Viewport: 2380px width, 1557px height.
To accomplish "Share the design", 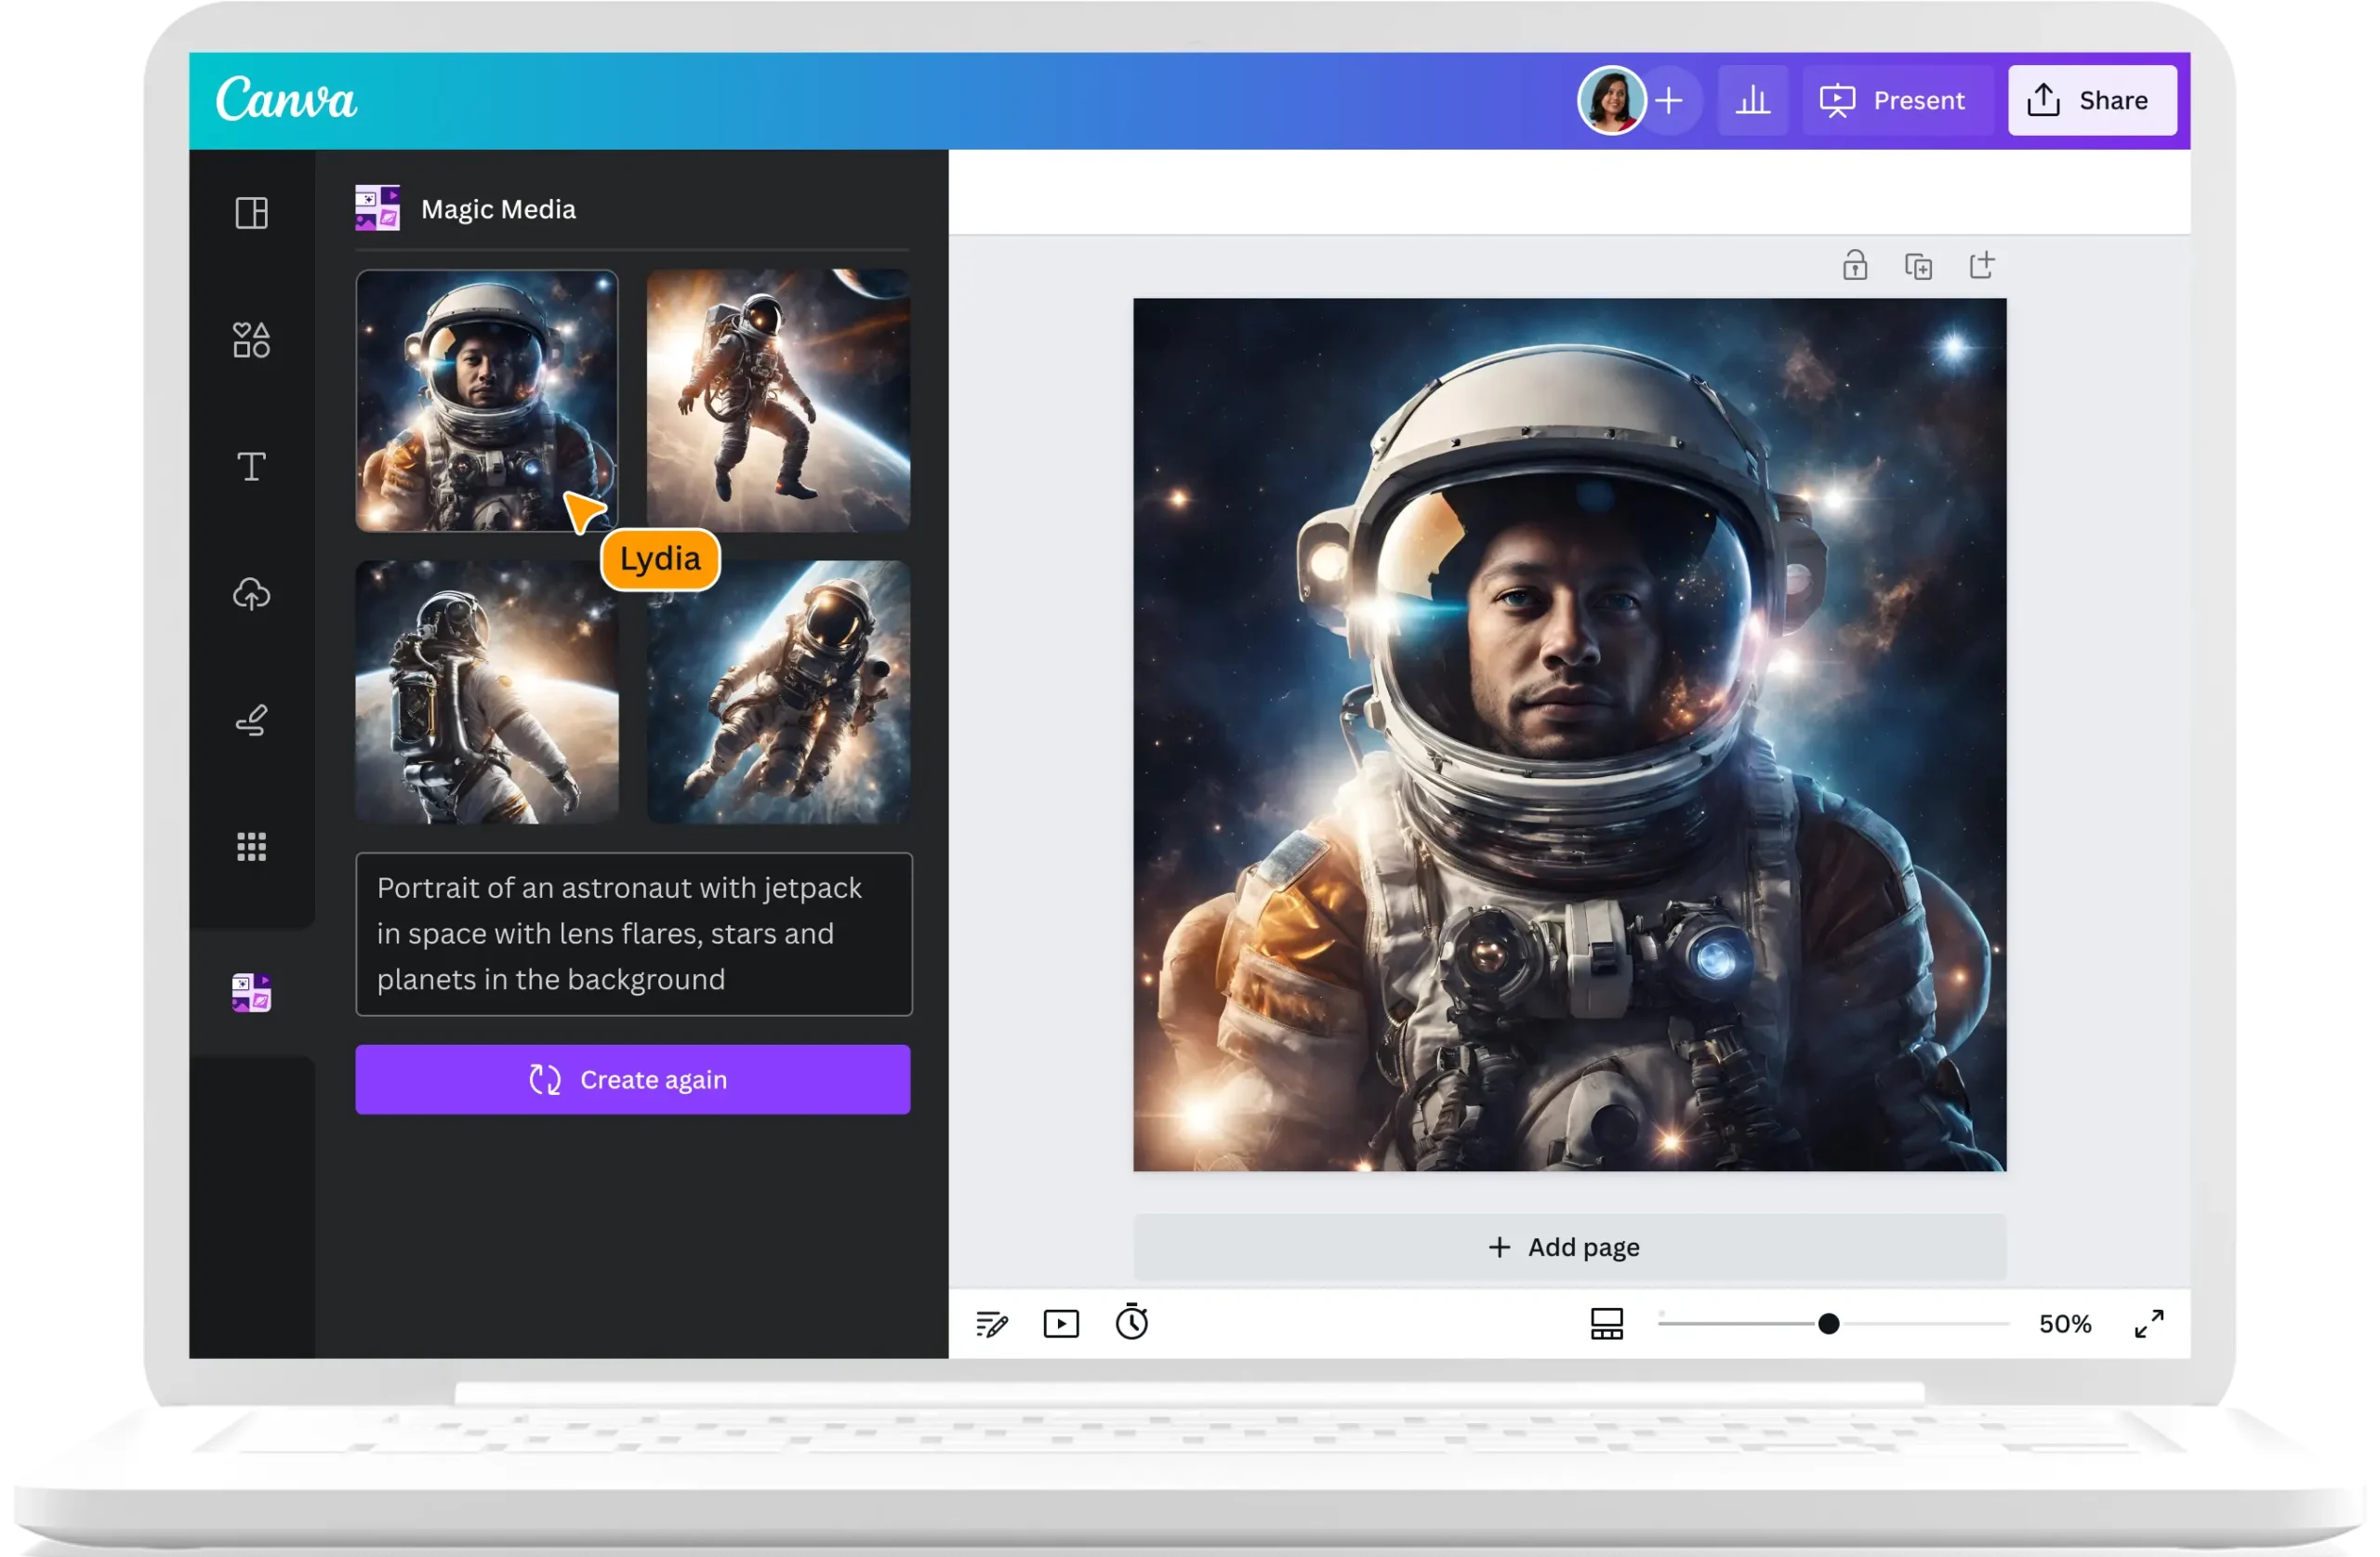I will click(x=2092, y=100).
